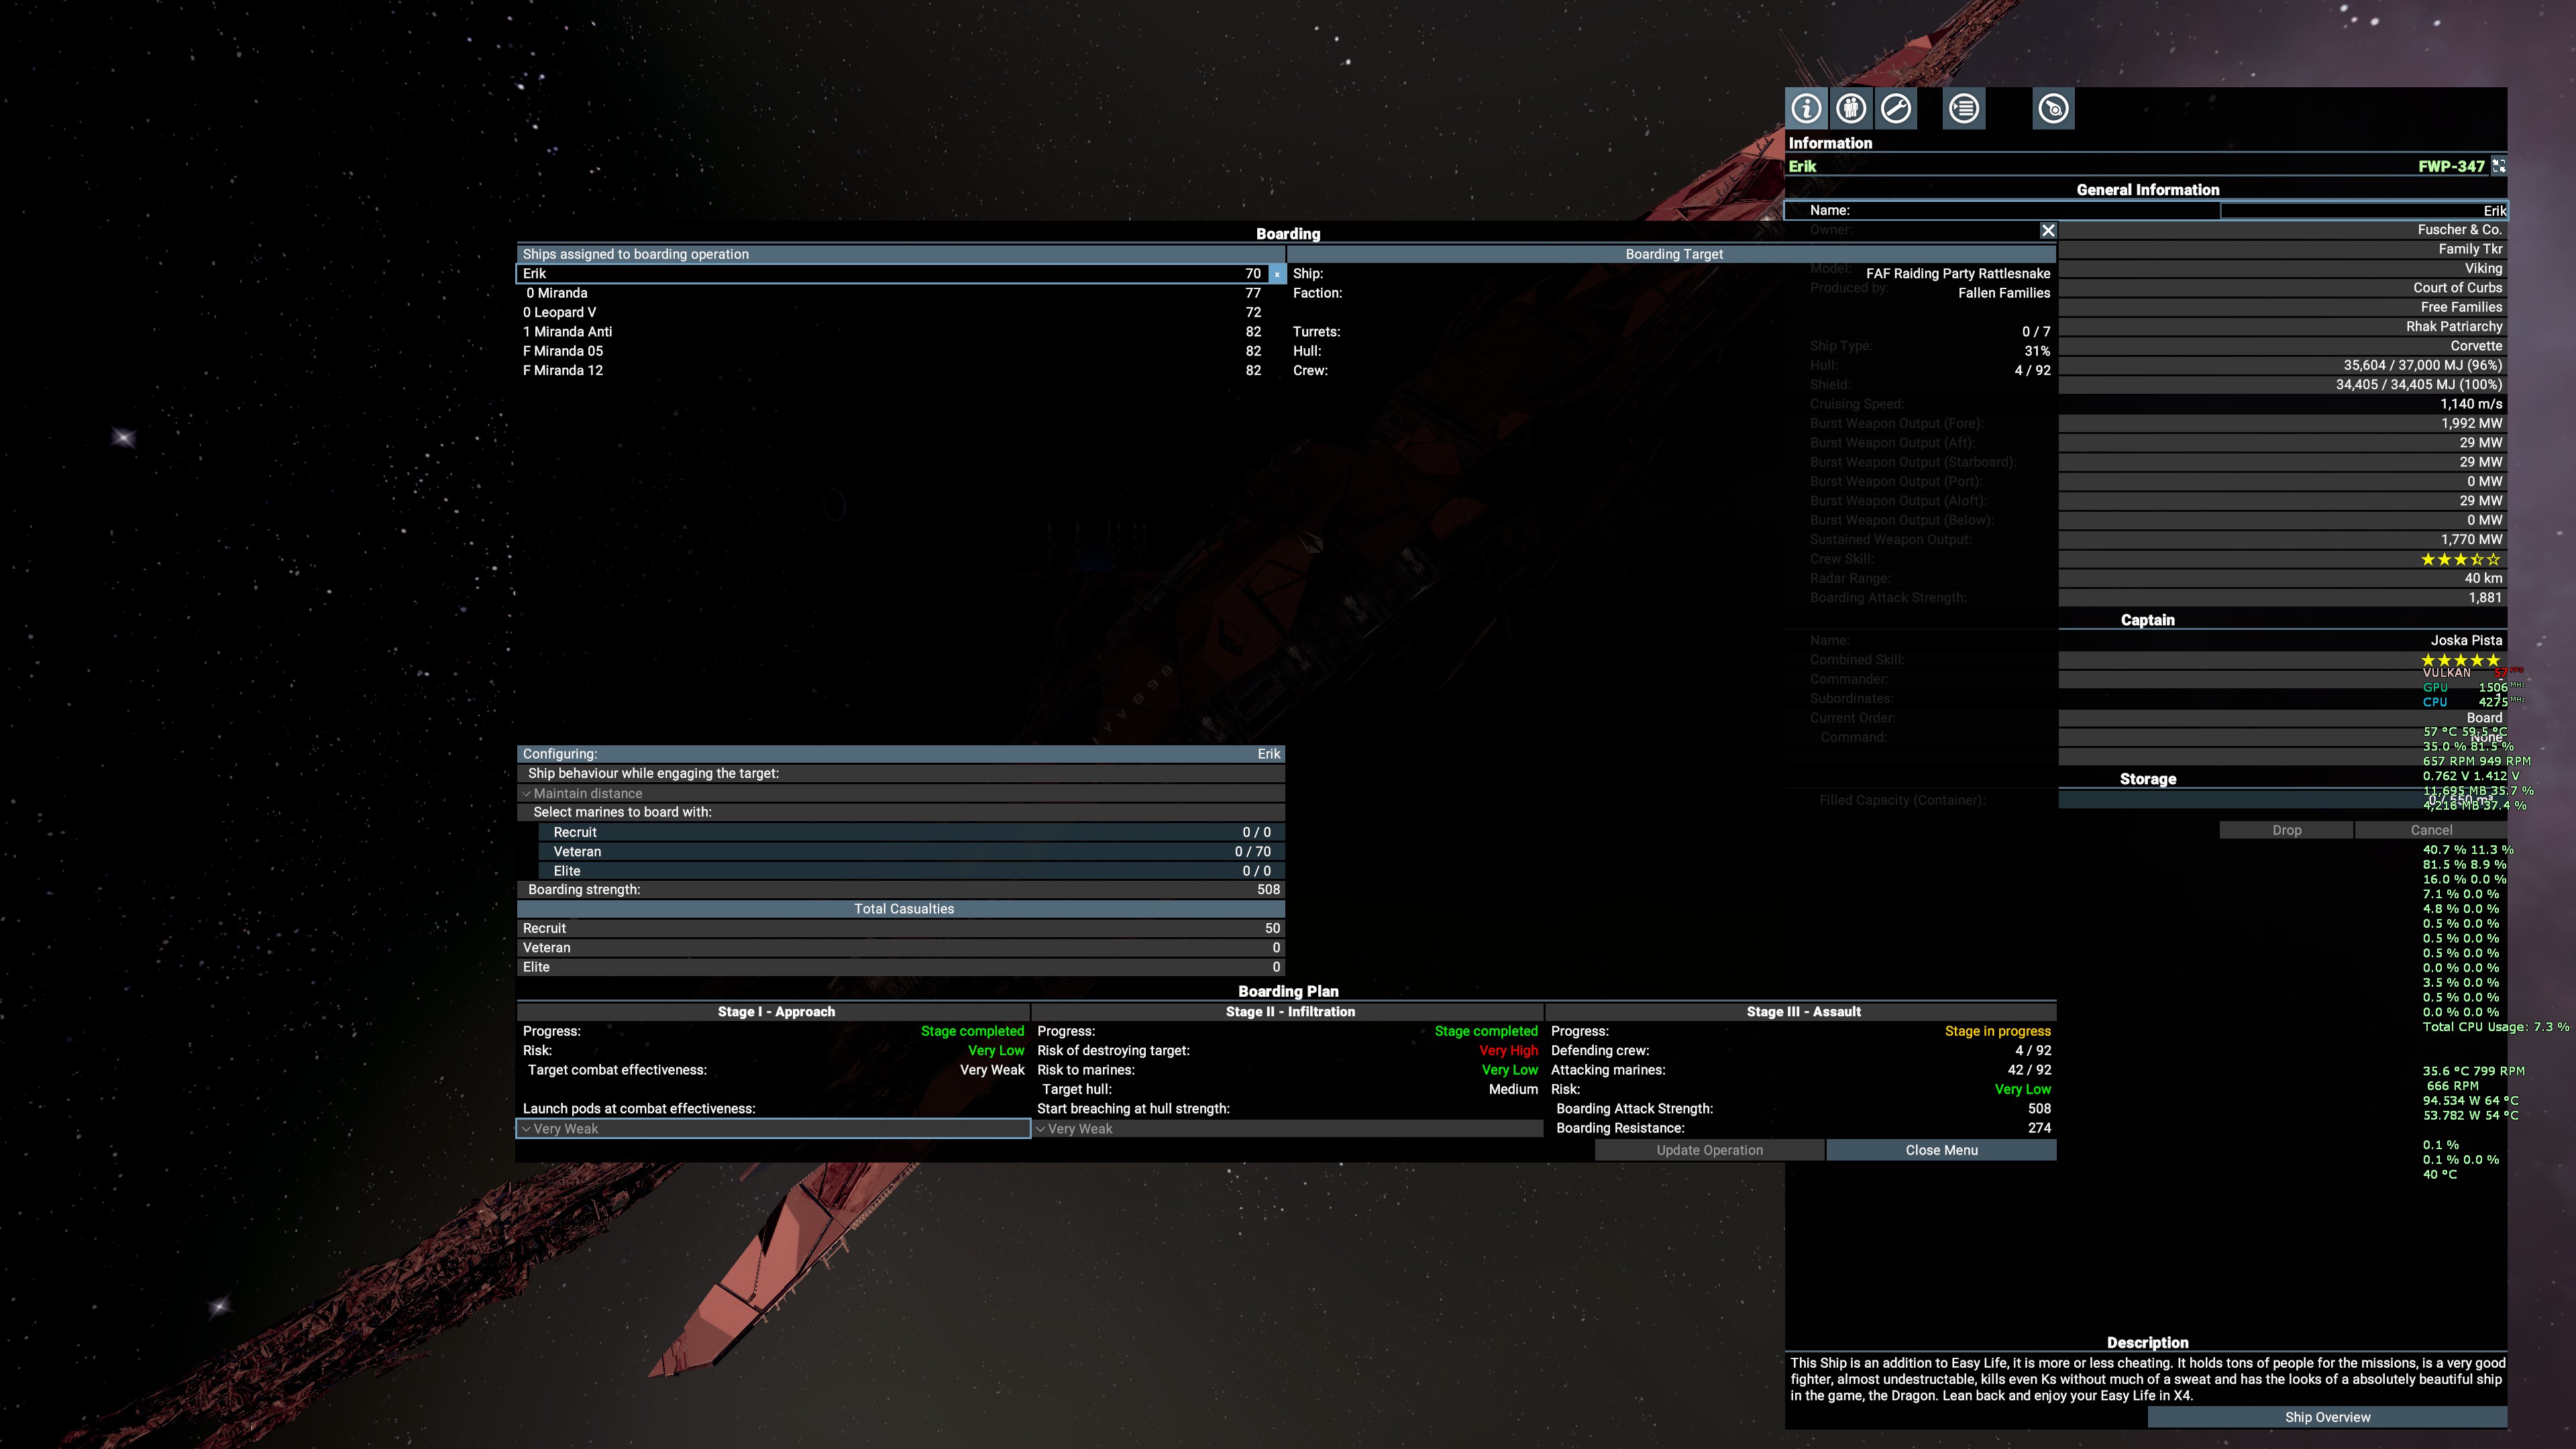Click the 1,881 boarding attack strength value
Screen dimensions: 2576x1449
tap(2485, 598)
